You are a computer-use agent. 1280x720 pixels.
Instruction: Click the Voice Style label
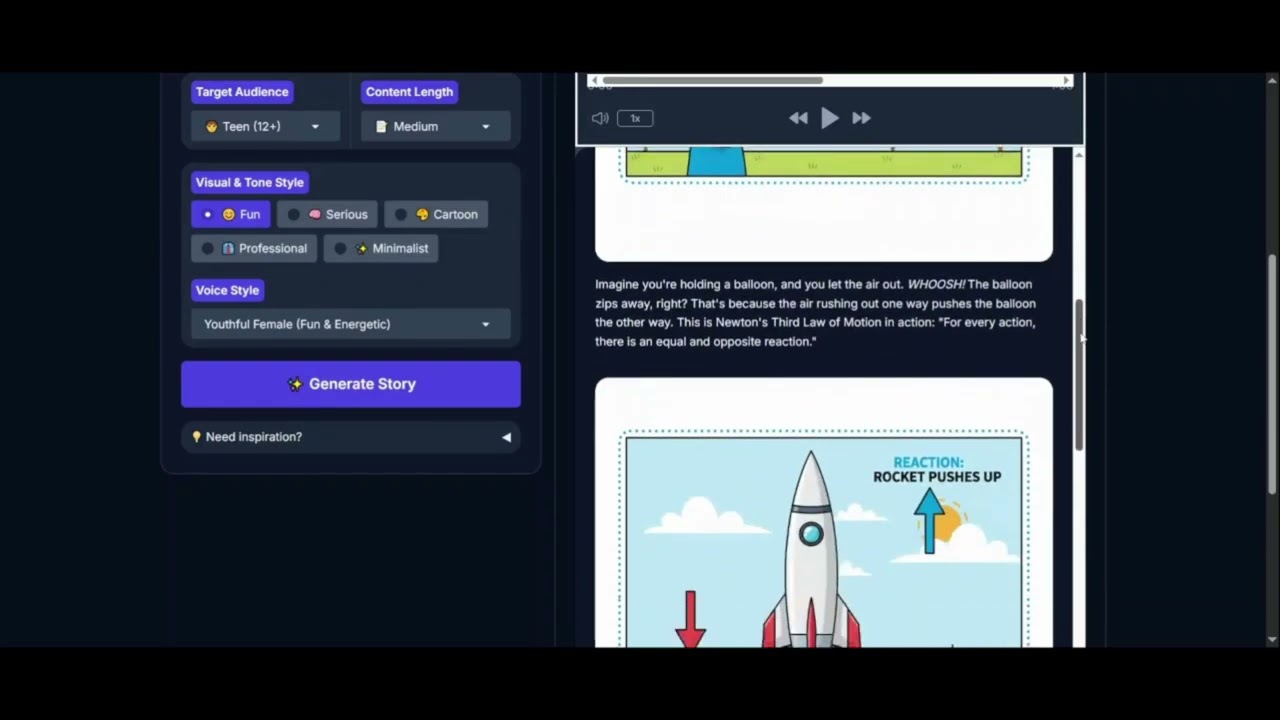click(x=227, y=290)
